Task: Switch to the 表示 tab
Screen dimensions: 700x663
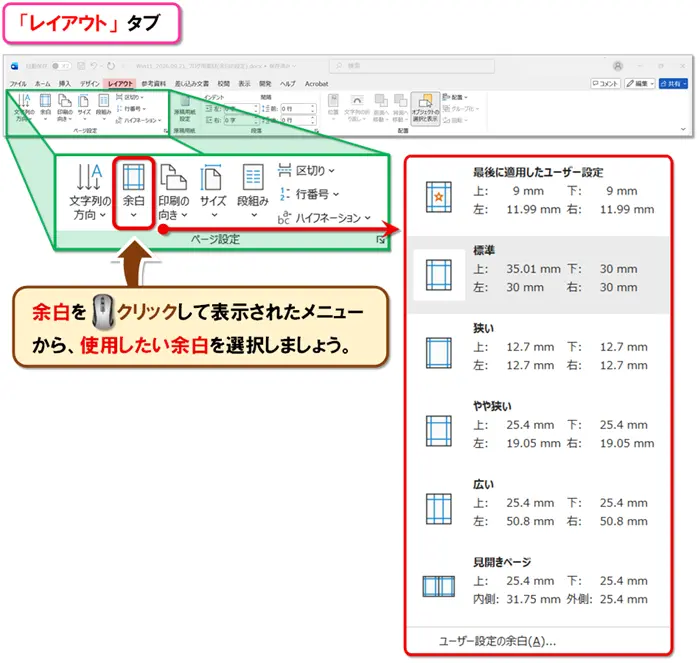Action: click(x=244, y=84)
